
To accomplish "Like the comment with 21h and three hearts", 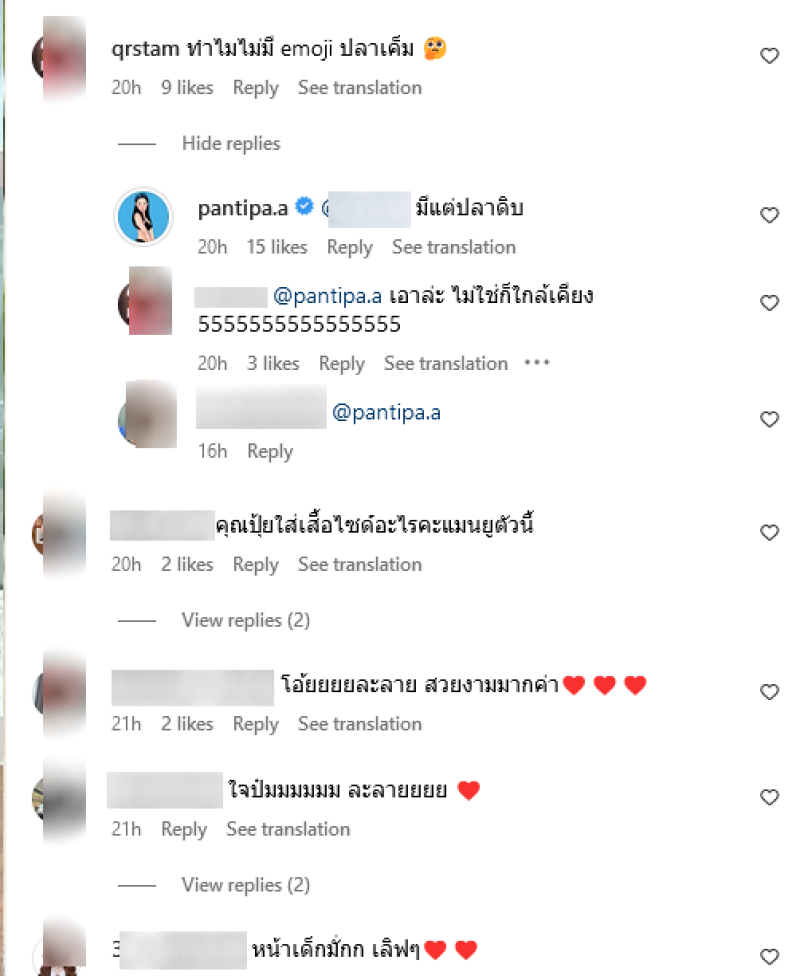I will pyautogui.click(x=769, y=692).
